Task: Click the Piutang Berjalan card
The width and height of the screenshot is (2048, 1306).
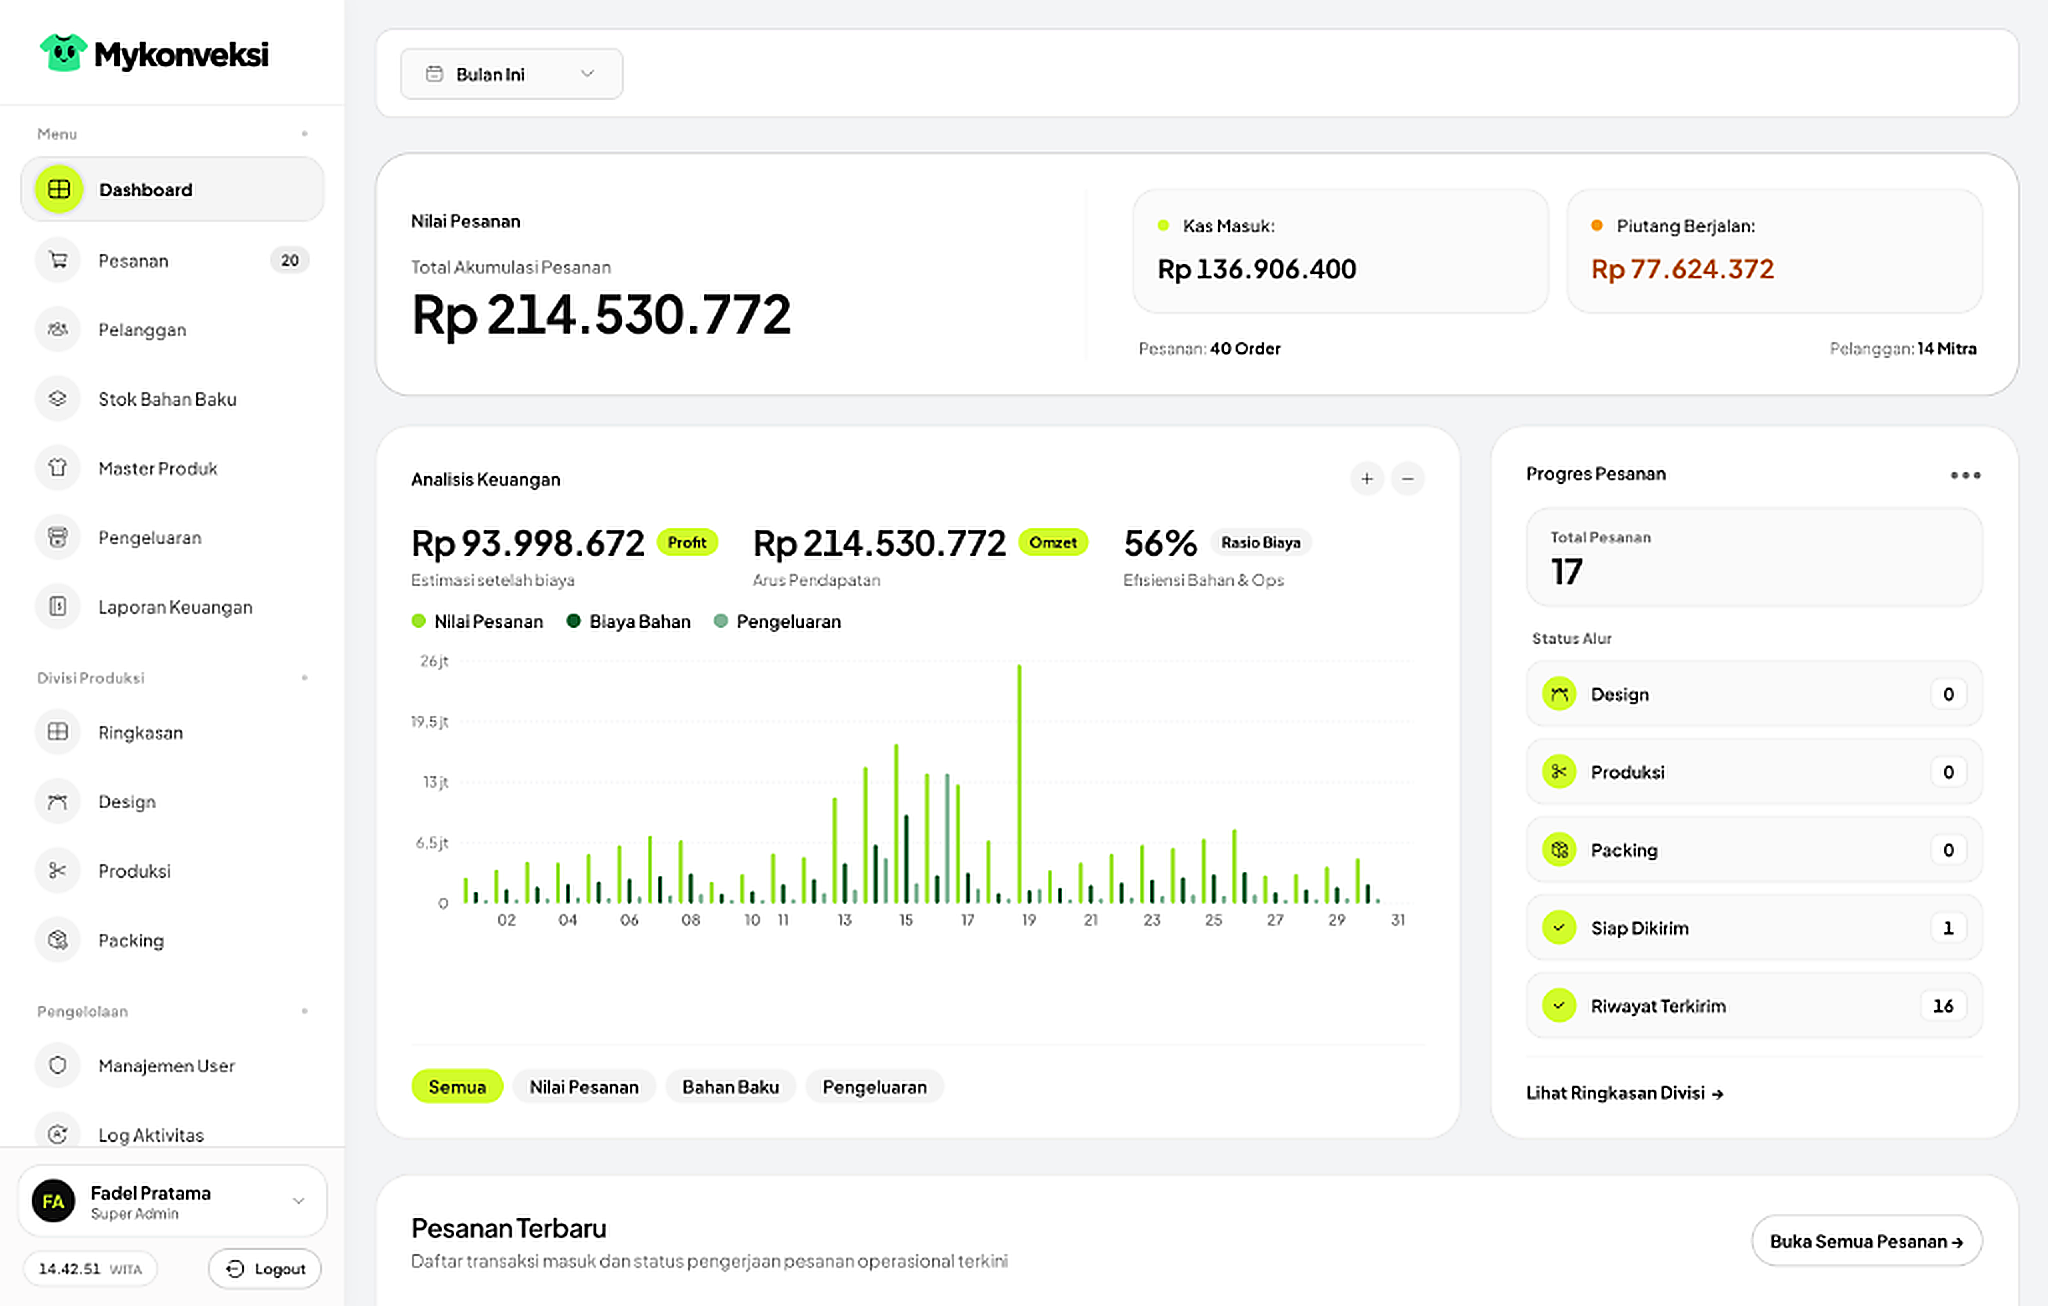Action: click(1774, 251)
